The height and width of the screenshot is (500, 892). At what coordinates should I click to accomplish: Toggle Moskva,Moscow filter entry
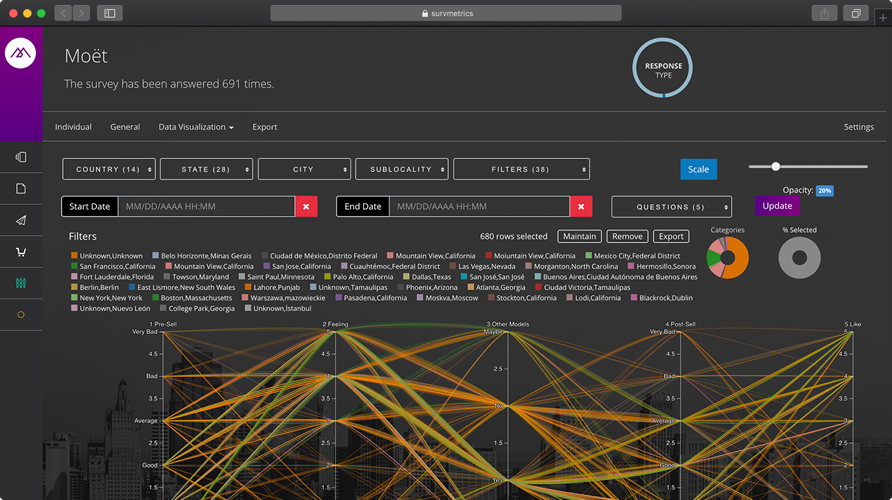[448, 297]
